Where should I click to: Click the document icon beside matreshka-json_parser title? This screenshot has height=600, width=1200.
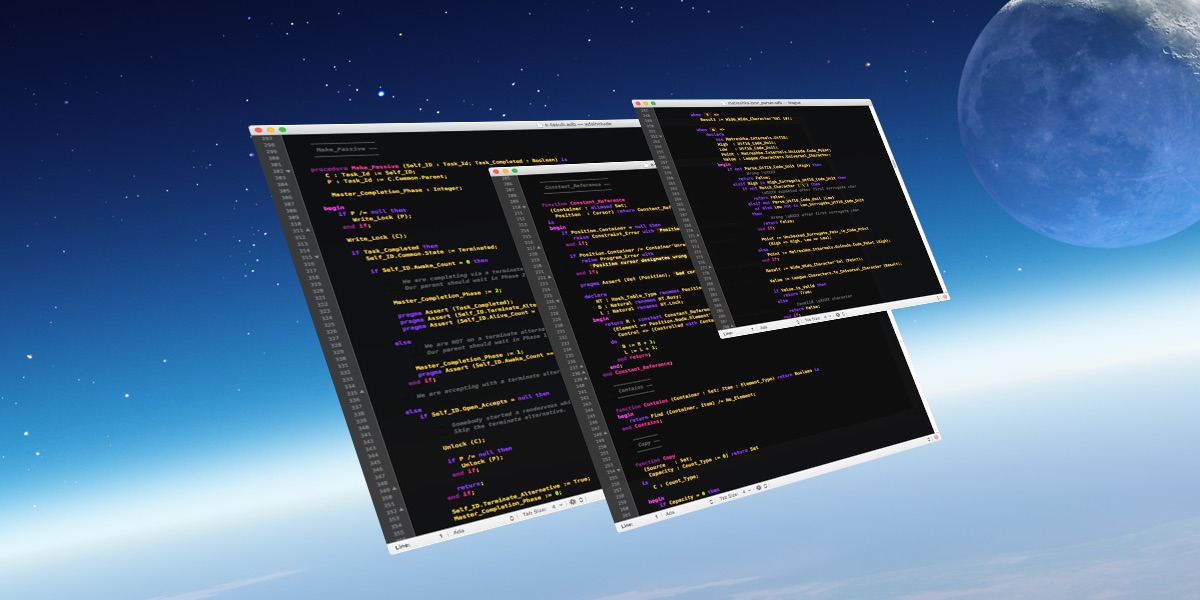722,102
